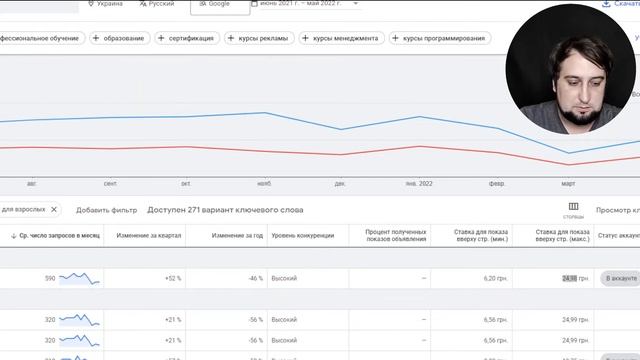The height and width of the screenshot is (360, 640).
Task: Click the webcam video overlay circle
Action: (x=570, y=69)
